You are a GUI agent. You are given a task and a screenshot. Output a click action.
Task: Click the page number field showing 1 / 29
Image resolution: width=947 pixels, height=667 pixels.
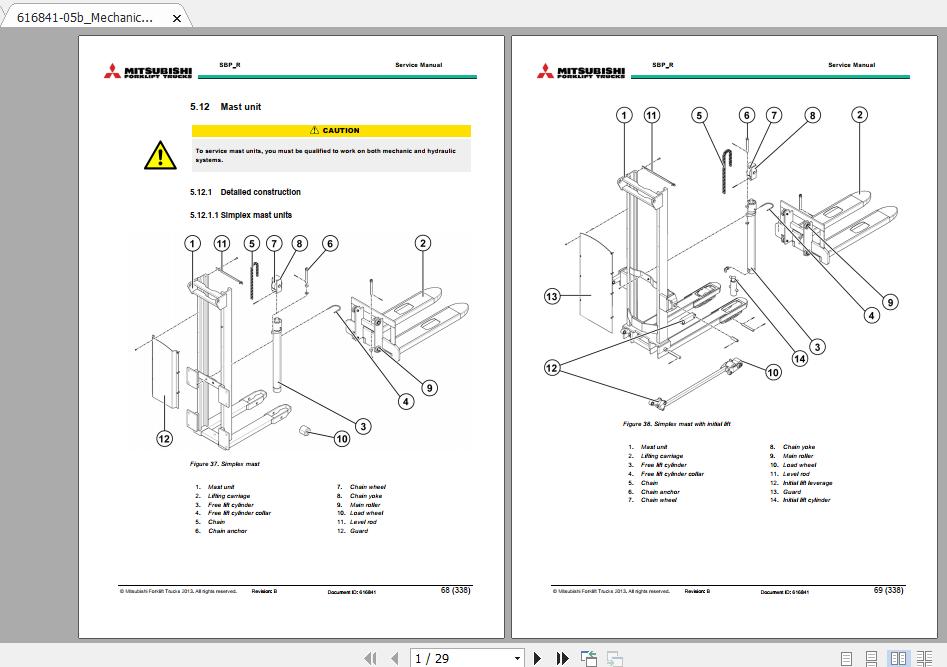pos(461,659)
